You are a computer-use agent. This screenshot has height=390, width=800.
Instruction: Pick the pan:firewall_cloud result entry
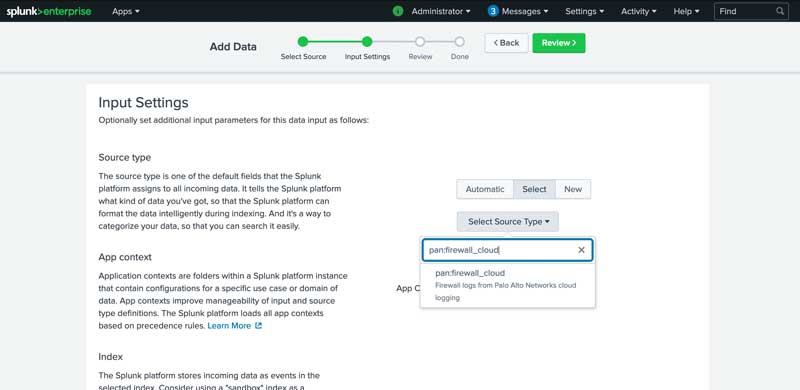tap(507, 285)
